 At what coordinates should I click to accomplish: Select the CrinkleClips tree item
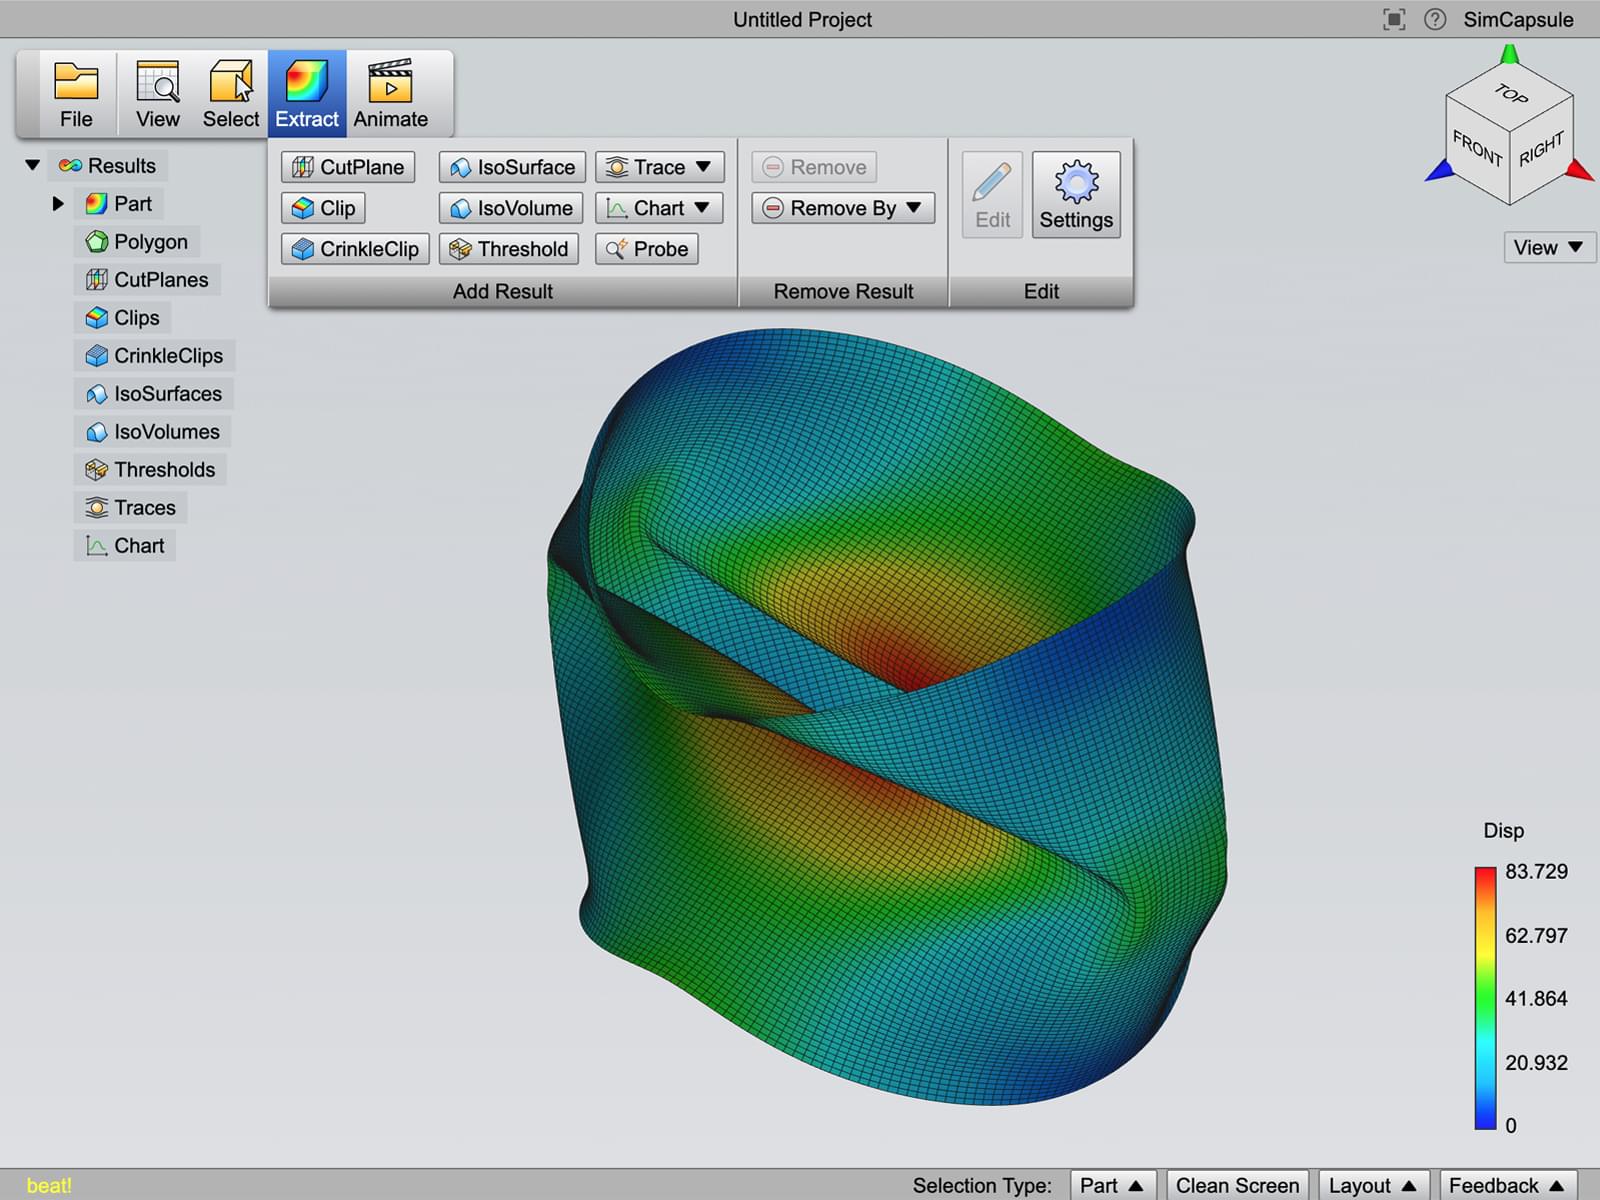pyautogui.click(x=155, y=356)
